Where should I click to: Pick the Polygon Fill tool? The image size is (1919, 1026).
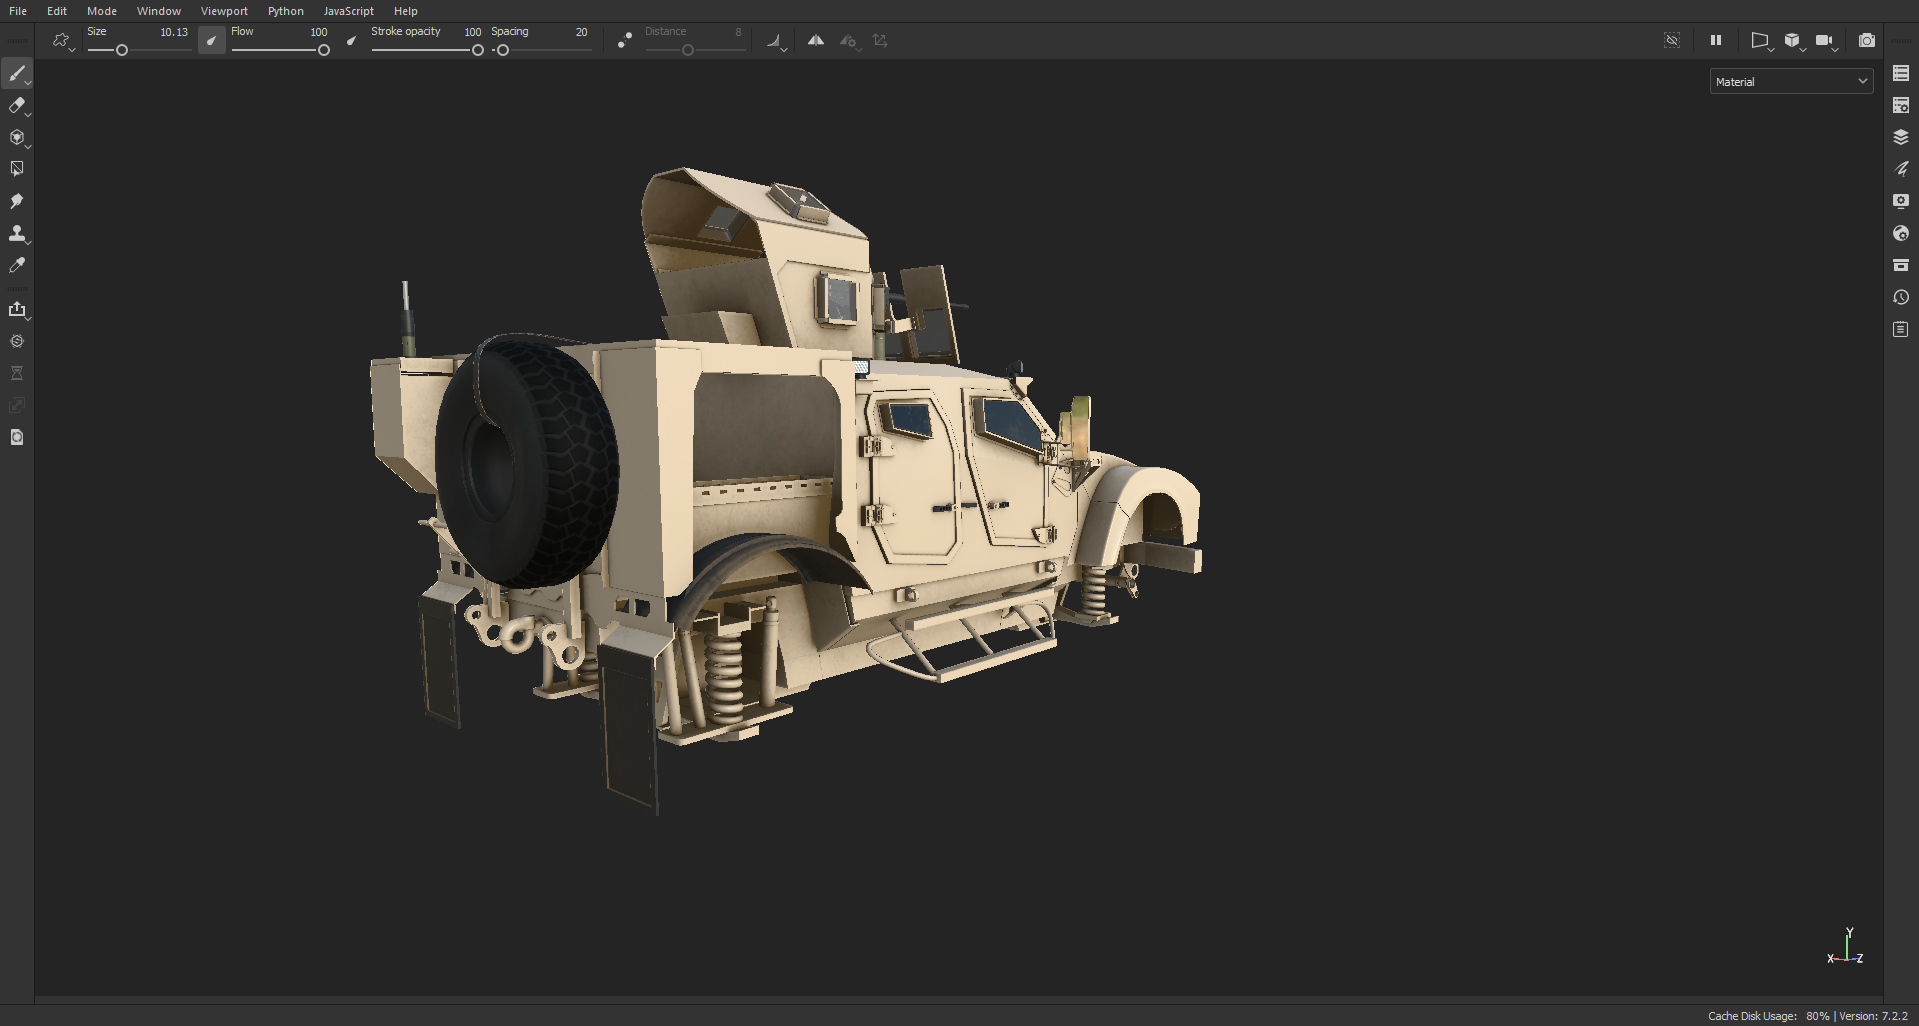[17, 169]
